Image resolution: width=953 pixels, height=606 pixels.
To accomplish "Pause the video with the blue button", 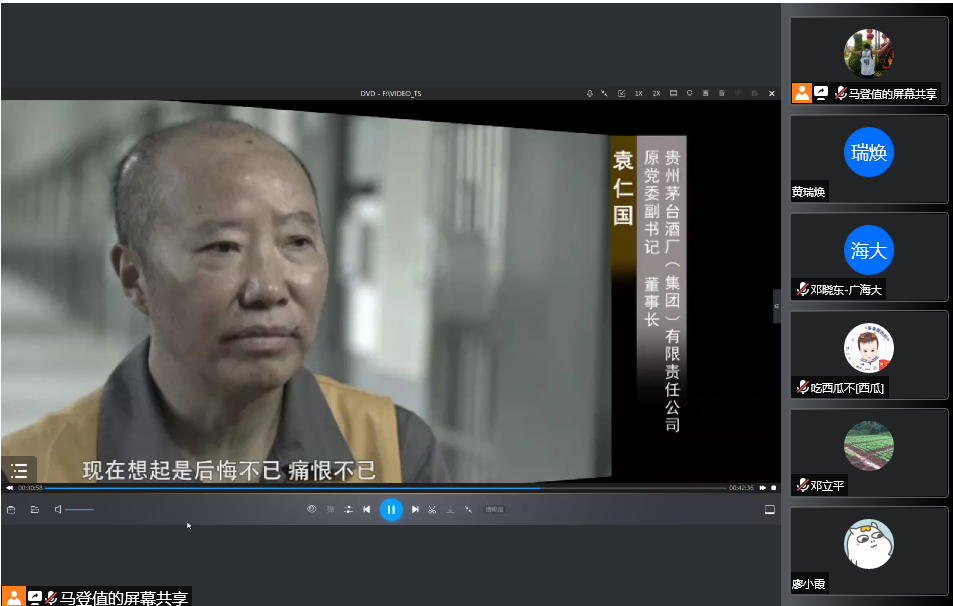I will click(x=391, y=509).
